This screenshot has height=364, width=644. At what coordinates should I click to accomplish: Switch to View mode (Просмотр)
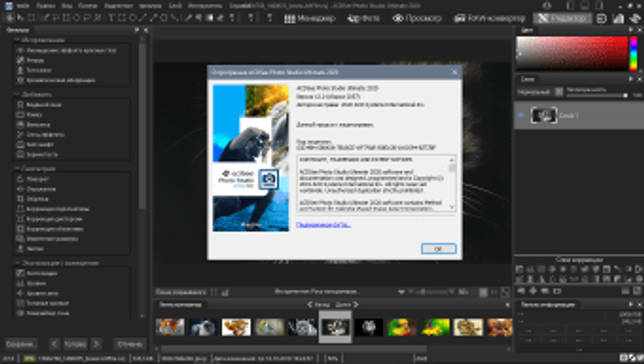417,18
